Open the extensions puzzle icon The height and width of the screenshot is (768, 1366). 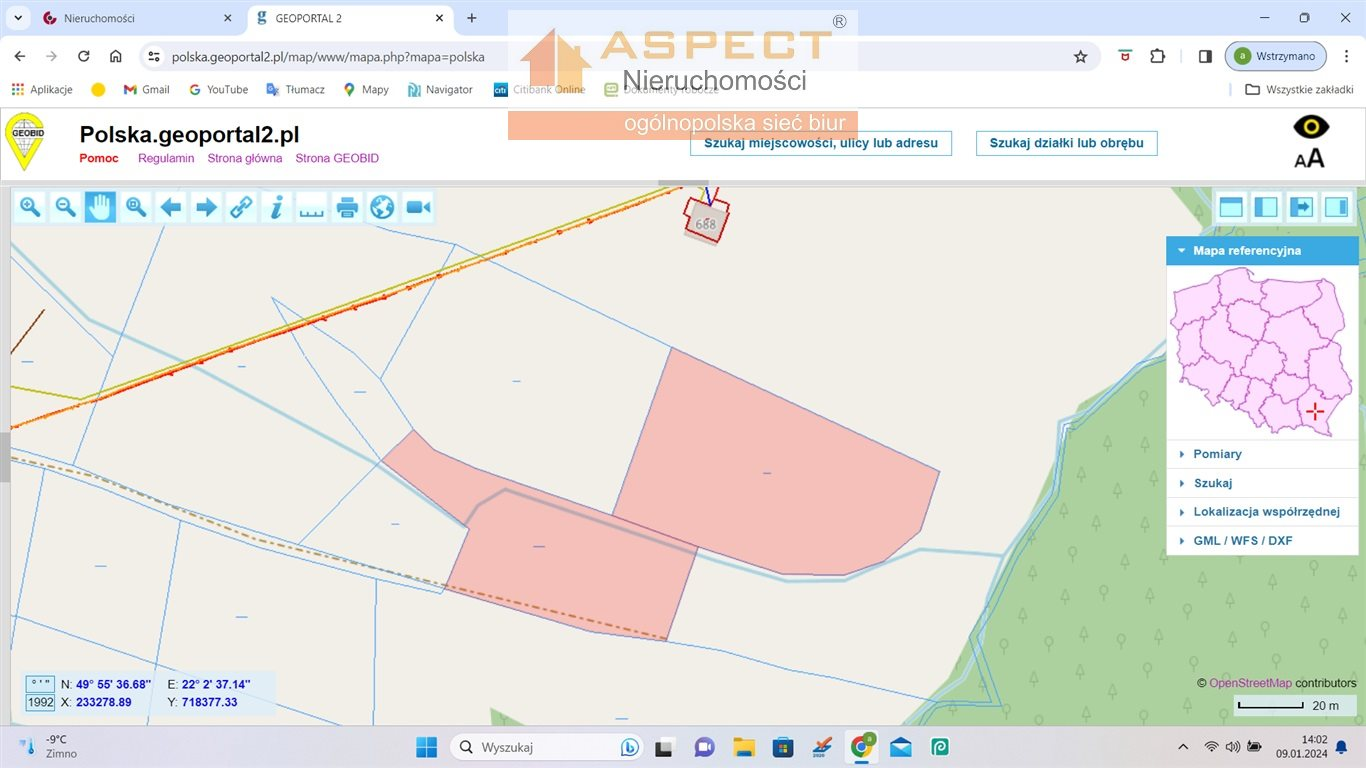[1157, 57]
